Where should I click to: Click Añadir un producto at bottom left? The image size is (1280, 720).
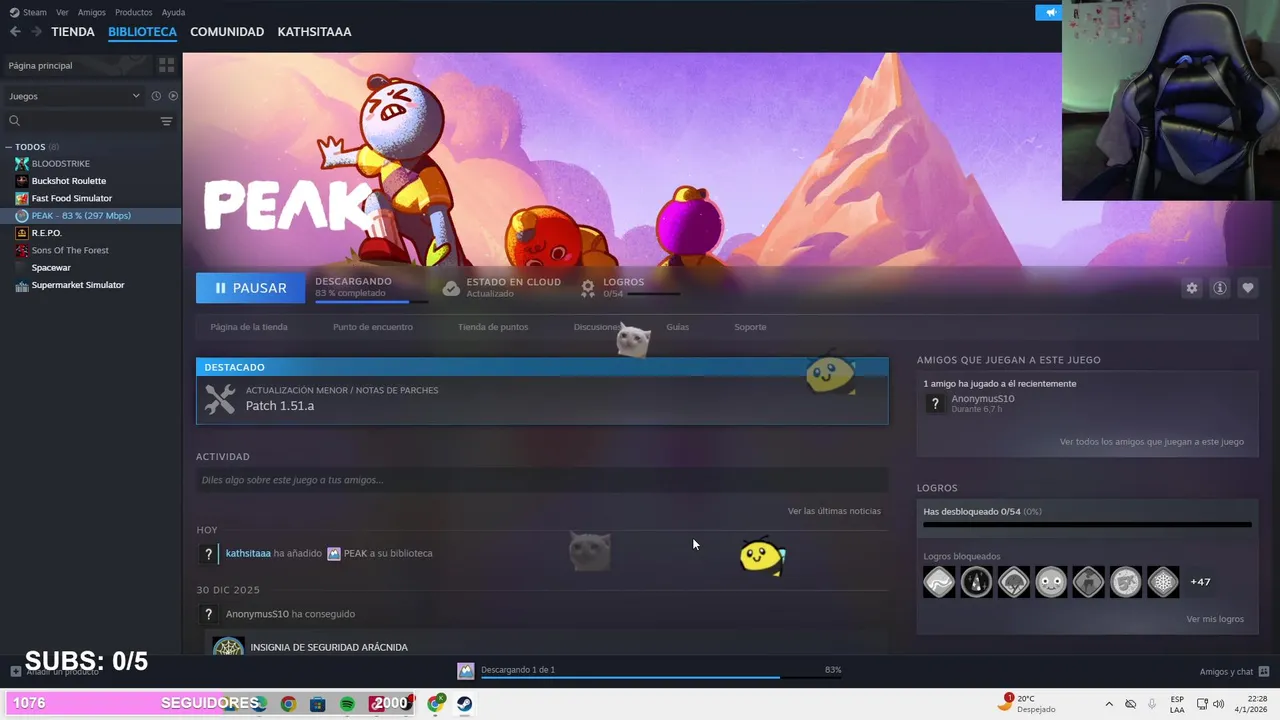coord(55,672)
